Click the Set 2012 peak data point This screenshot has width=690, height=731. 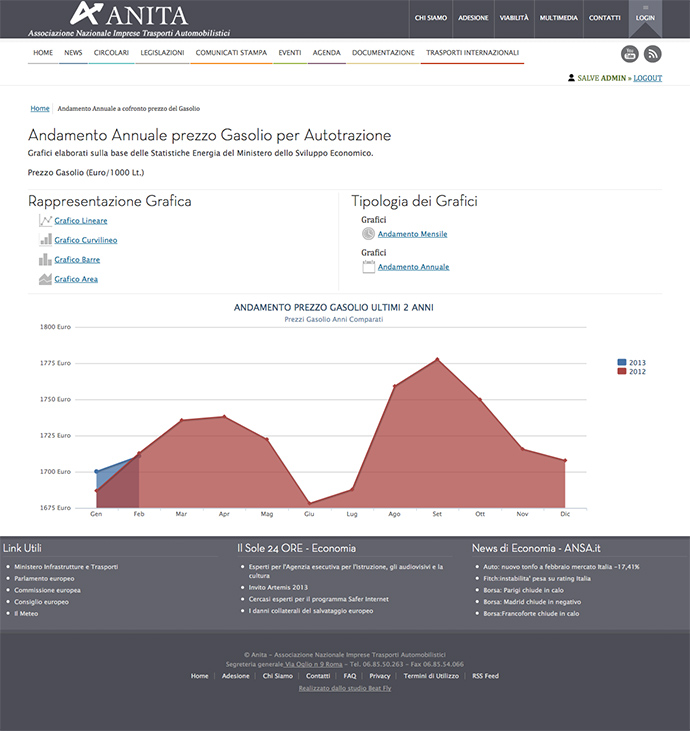(x=437, y=359)
